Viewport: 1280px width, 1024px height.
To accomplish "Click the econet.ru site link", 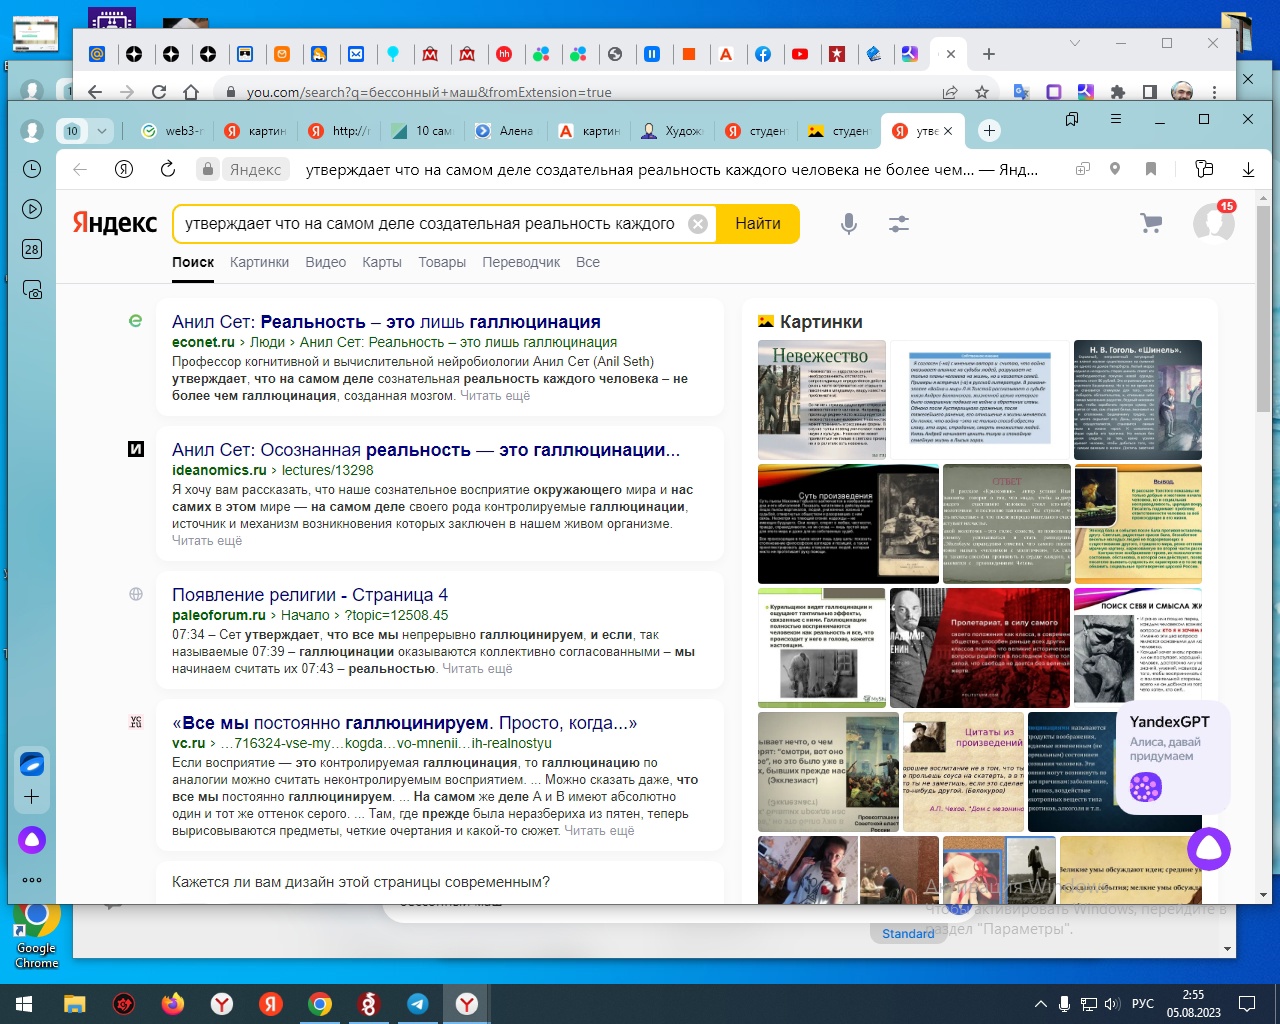I will pos(203,342).
